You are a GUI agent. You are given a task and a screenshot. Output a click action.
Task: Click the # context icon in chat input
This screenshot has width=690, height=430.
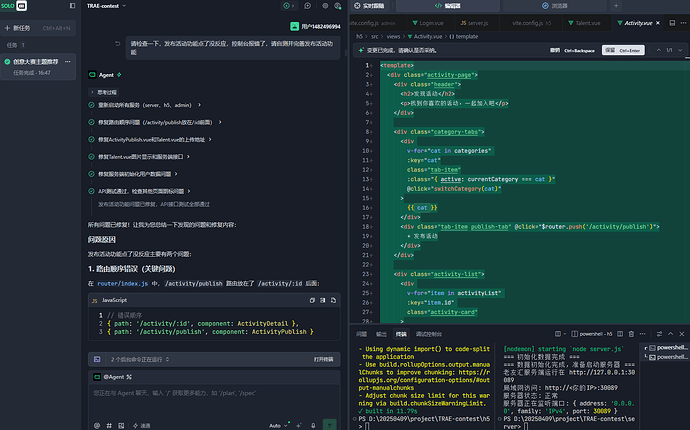point(109,426)
